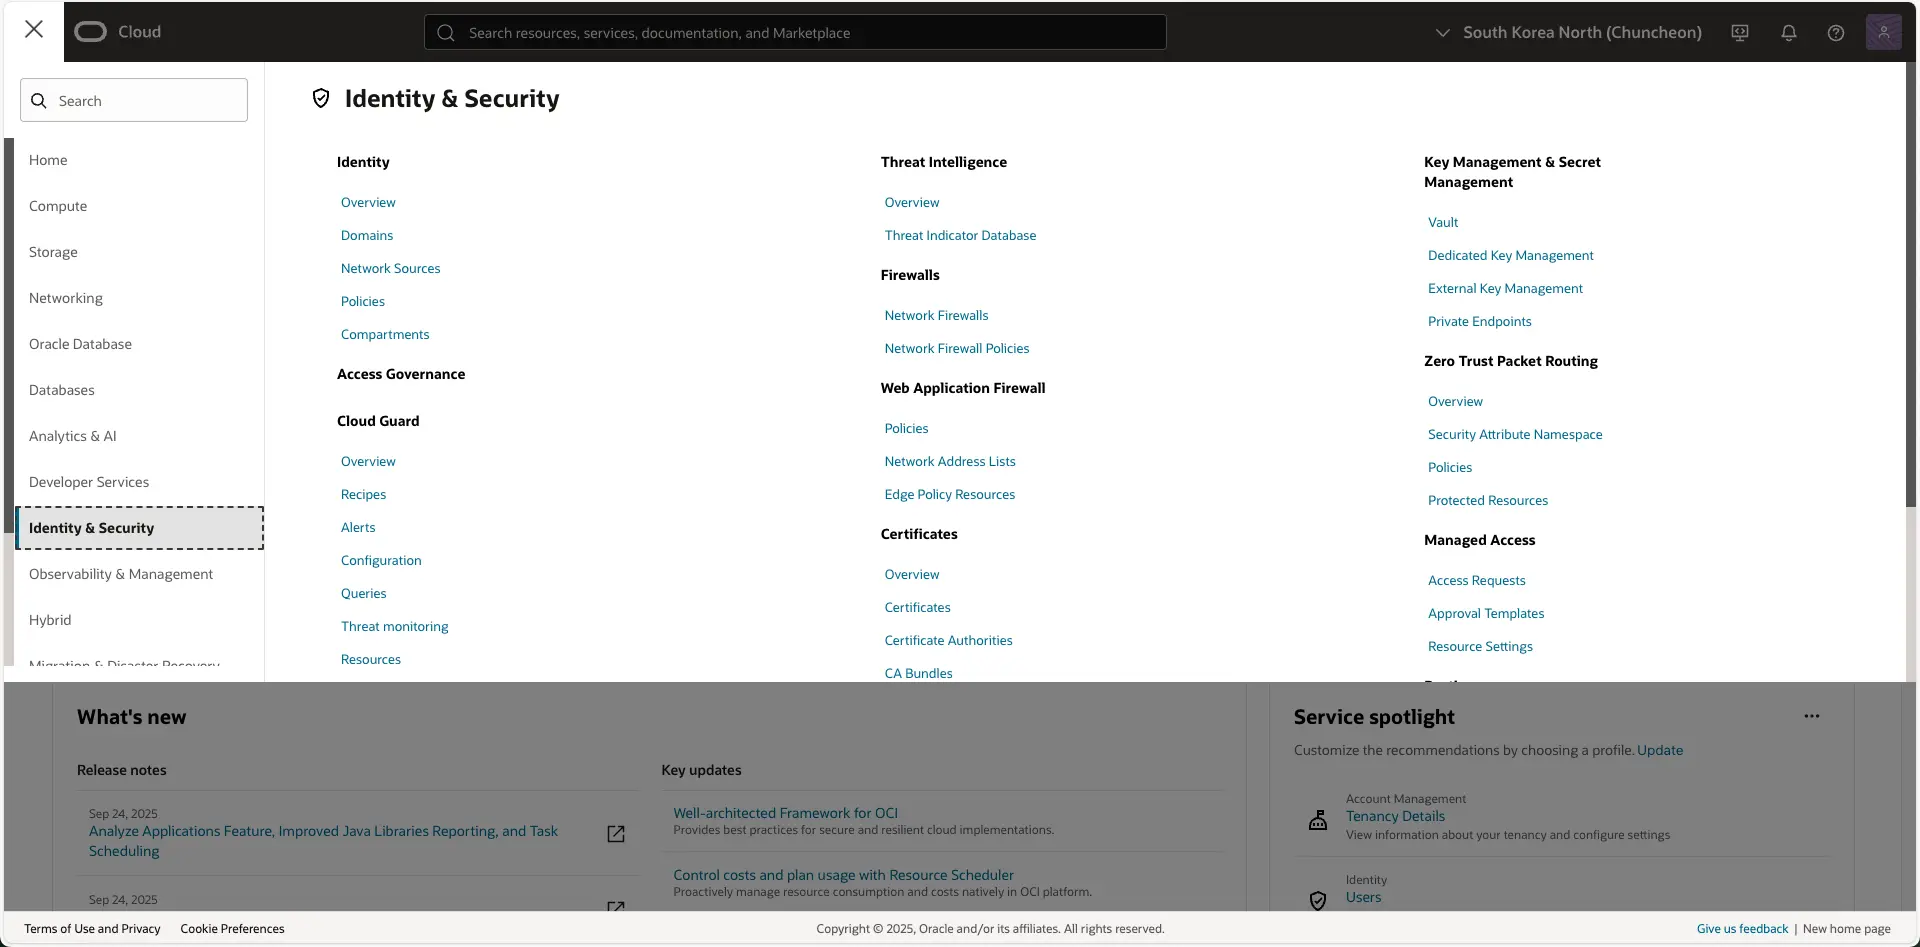Viewport: 1920px width, 947px height.
Task: Open Terms of Use and Privacy link
Action: pyautogui.click(x=92, y=929)
